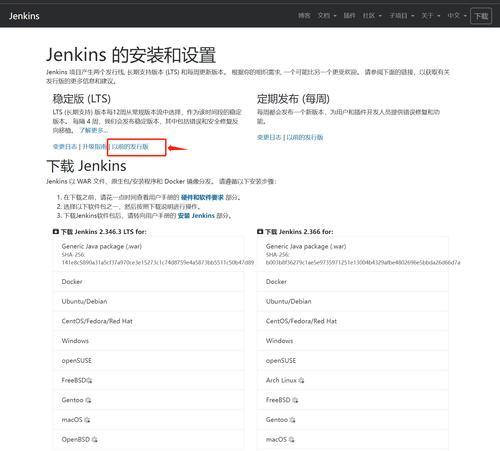Image resolution: width=500 pixels, height=451 pixels.
Task: Click third-party icon next to FreeBSD in LTS list
Action: coord(89,380)
